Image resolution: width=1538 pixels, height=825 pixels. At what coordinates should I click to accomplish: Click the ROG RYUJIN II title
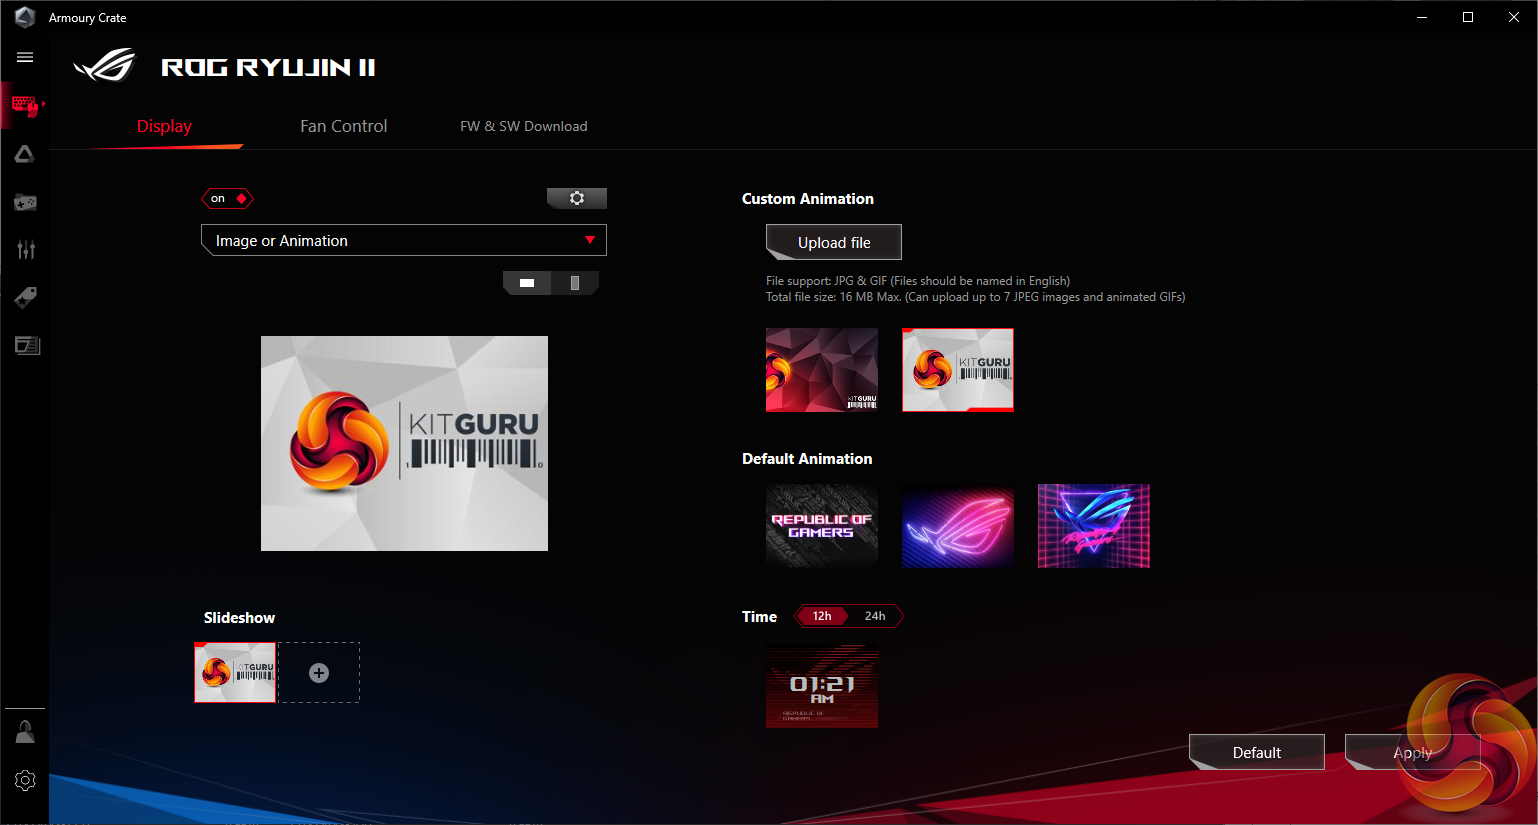[x=268, y=67]
